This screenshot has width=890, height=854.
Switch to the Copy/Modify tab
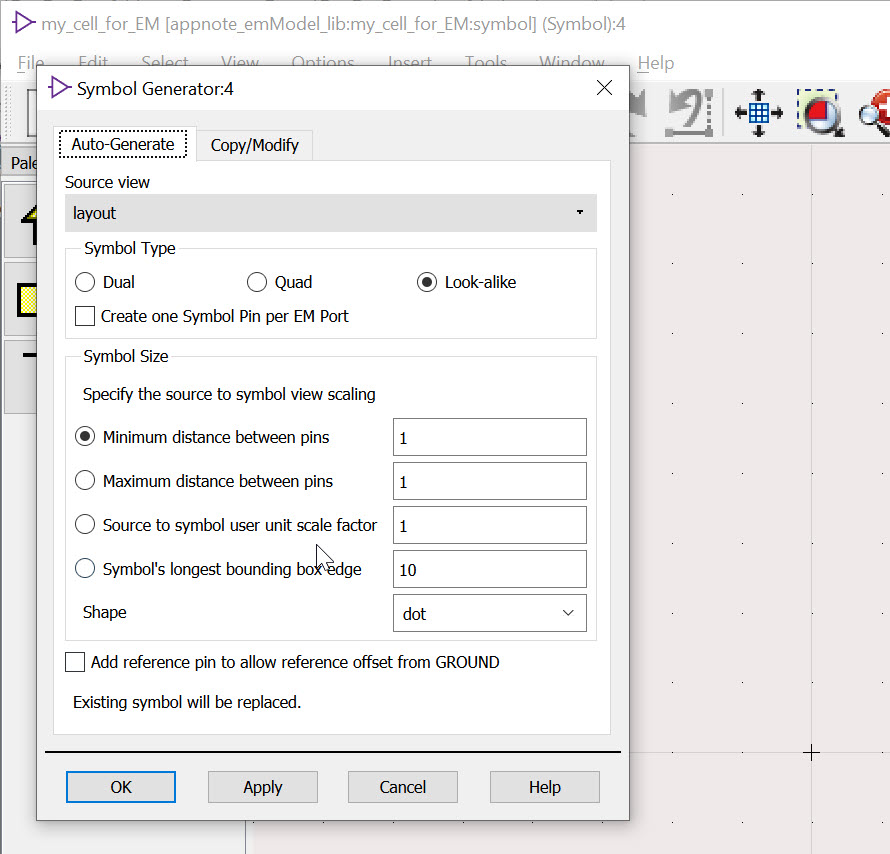254,145
